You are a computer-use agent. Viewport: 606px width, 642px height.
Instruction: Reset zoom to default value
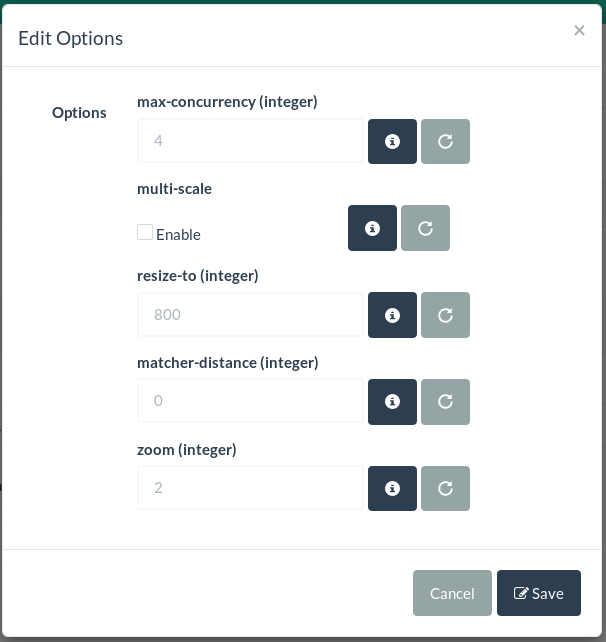(445, 488)
